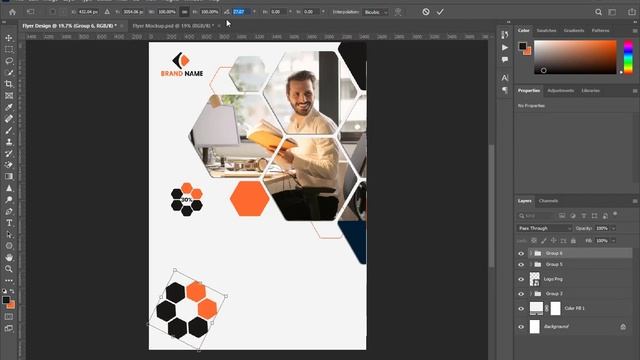Switch to the Flyer Mockup.psd document tab
The image size is (640, 360).
click(173, 26)
